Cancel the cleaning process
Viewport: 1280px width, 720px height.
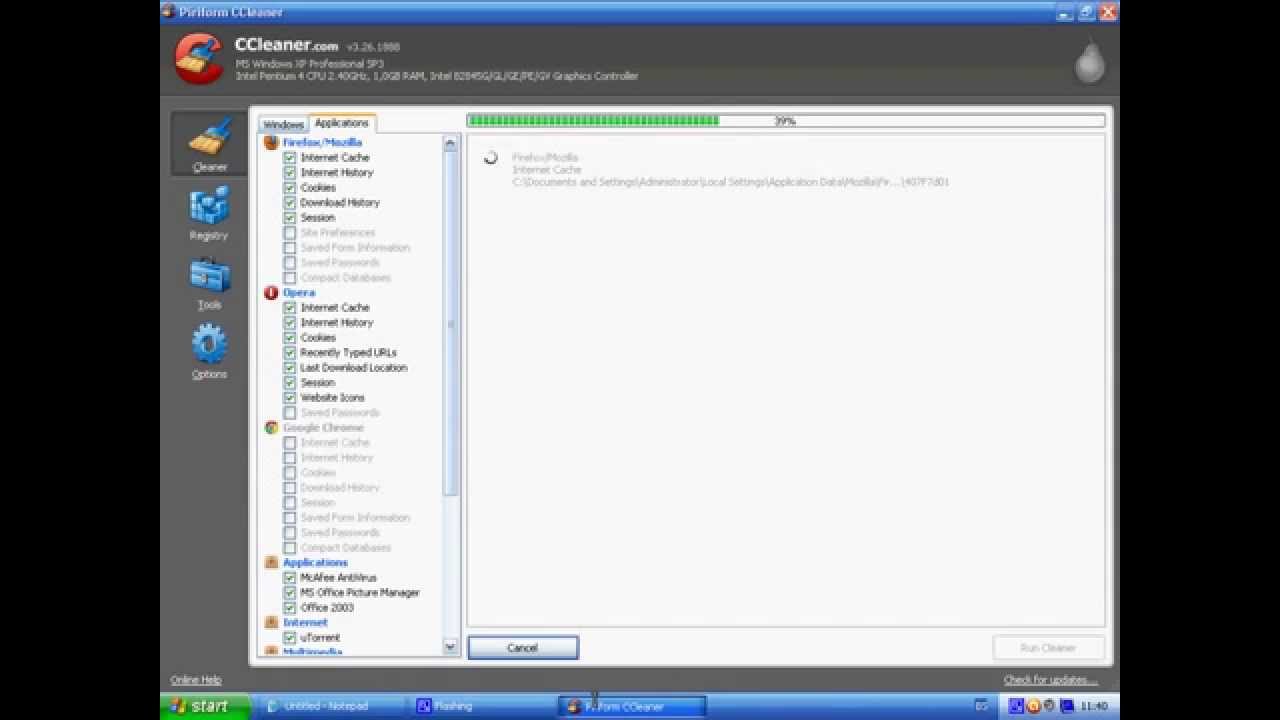523,648
